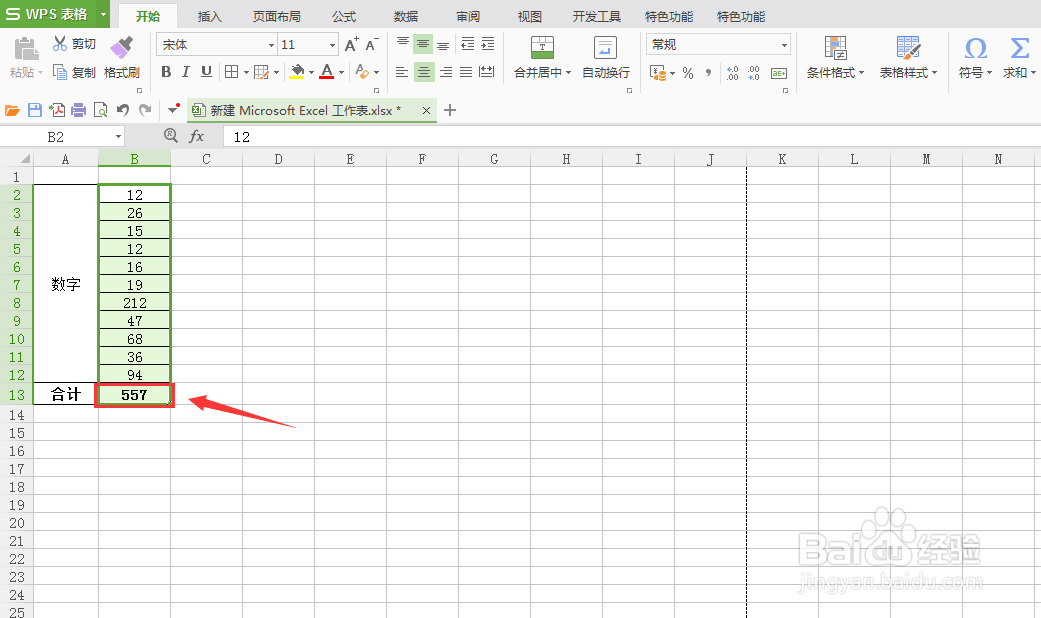Click the Paste icon
1041x618 pixels.
26,48
